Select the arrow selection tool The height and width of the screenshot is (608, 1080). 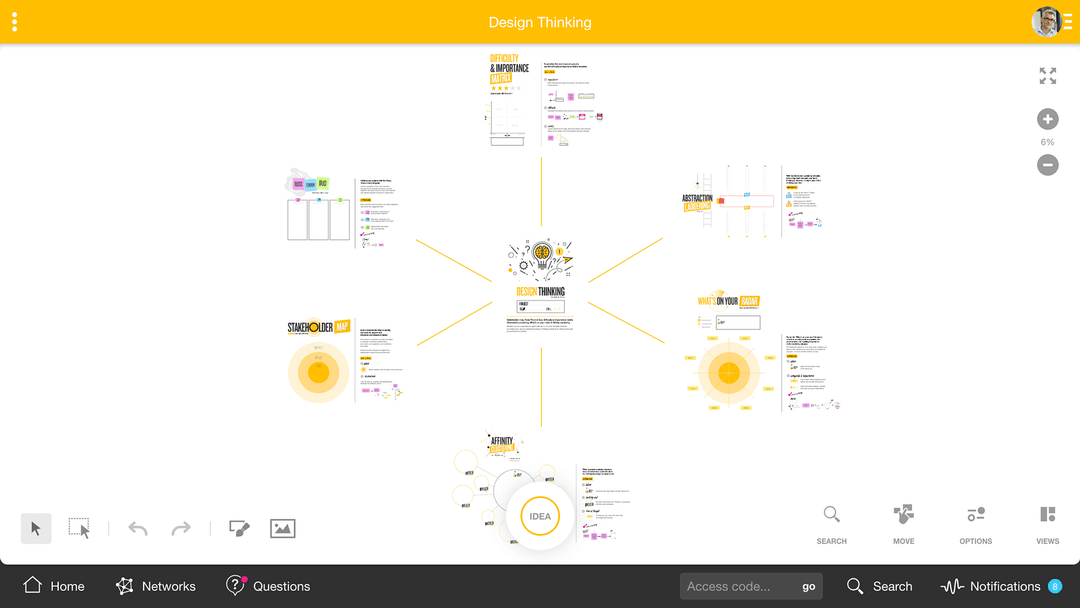point(36,528)
